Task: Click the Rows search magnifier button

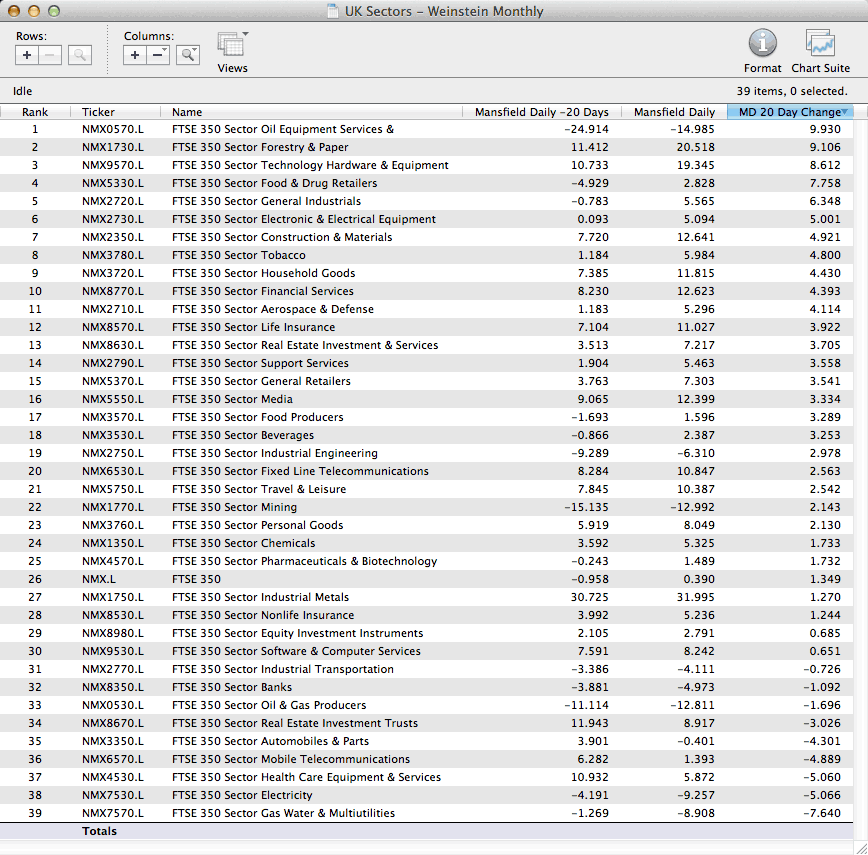Action: [x=80, y=55]
